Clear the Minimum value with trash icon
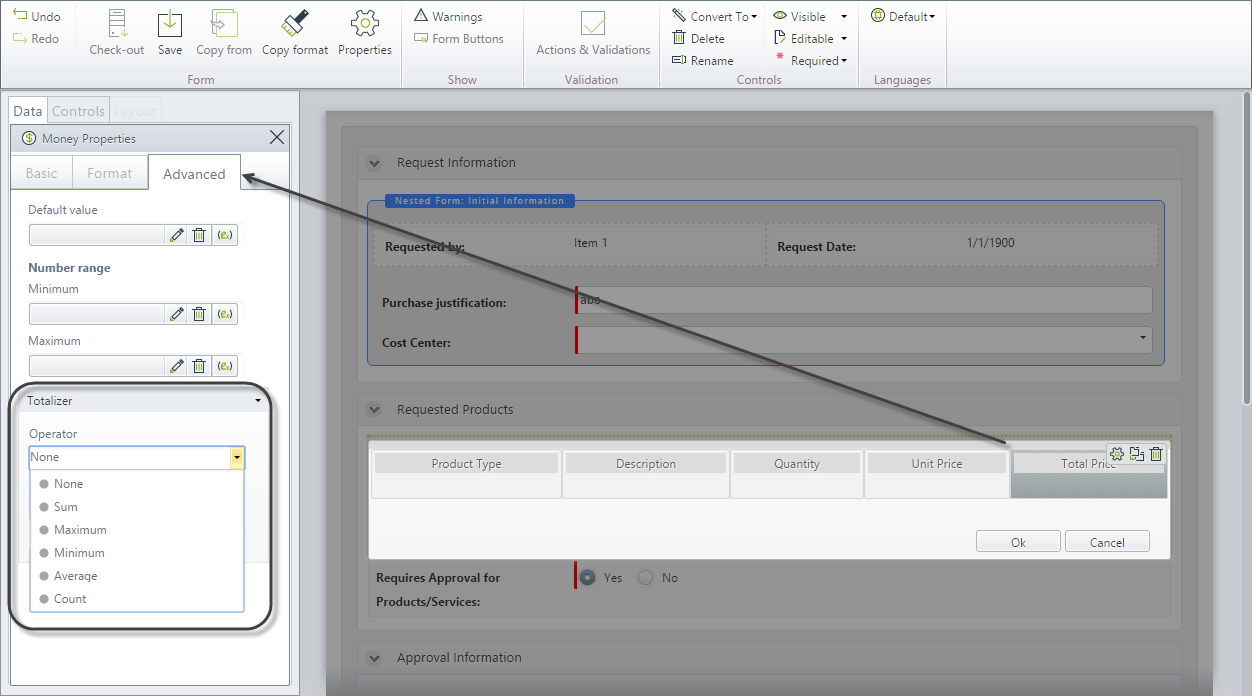The image size is (1252, 696). (x=199, y=314)
